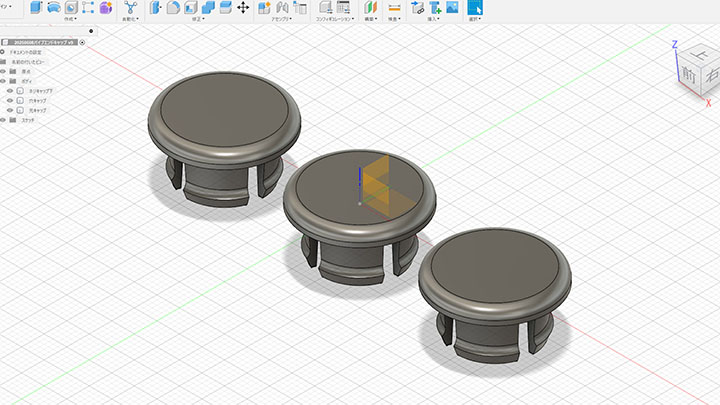Click the 上 (Top) face of ViewCube
This screenshot has height=405, width=720.
pyautogui.click(x=702, y=54)
